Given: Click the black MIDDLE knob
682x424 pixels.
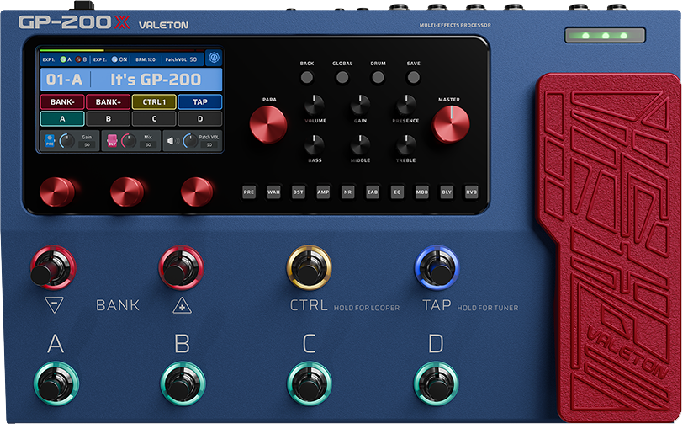Looking at the screenshot, I should [360, 146].
